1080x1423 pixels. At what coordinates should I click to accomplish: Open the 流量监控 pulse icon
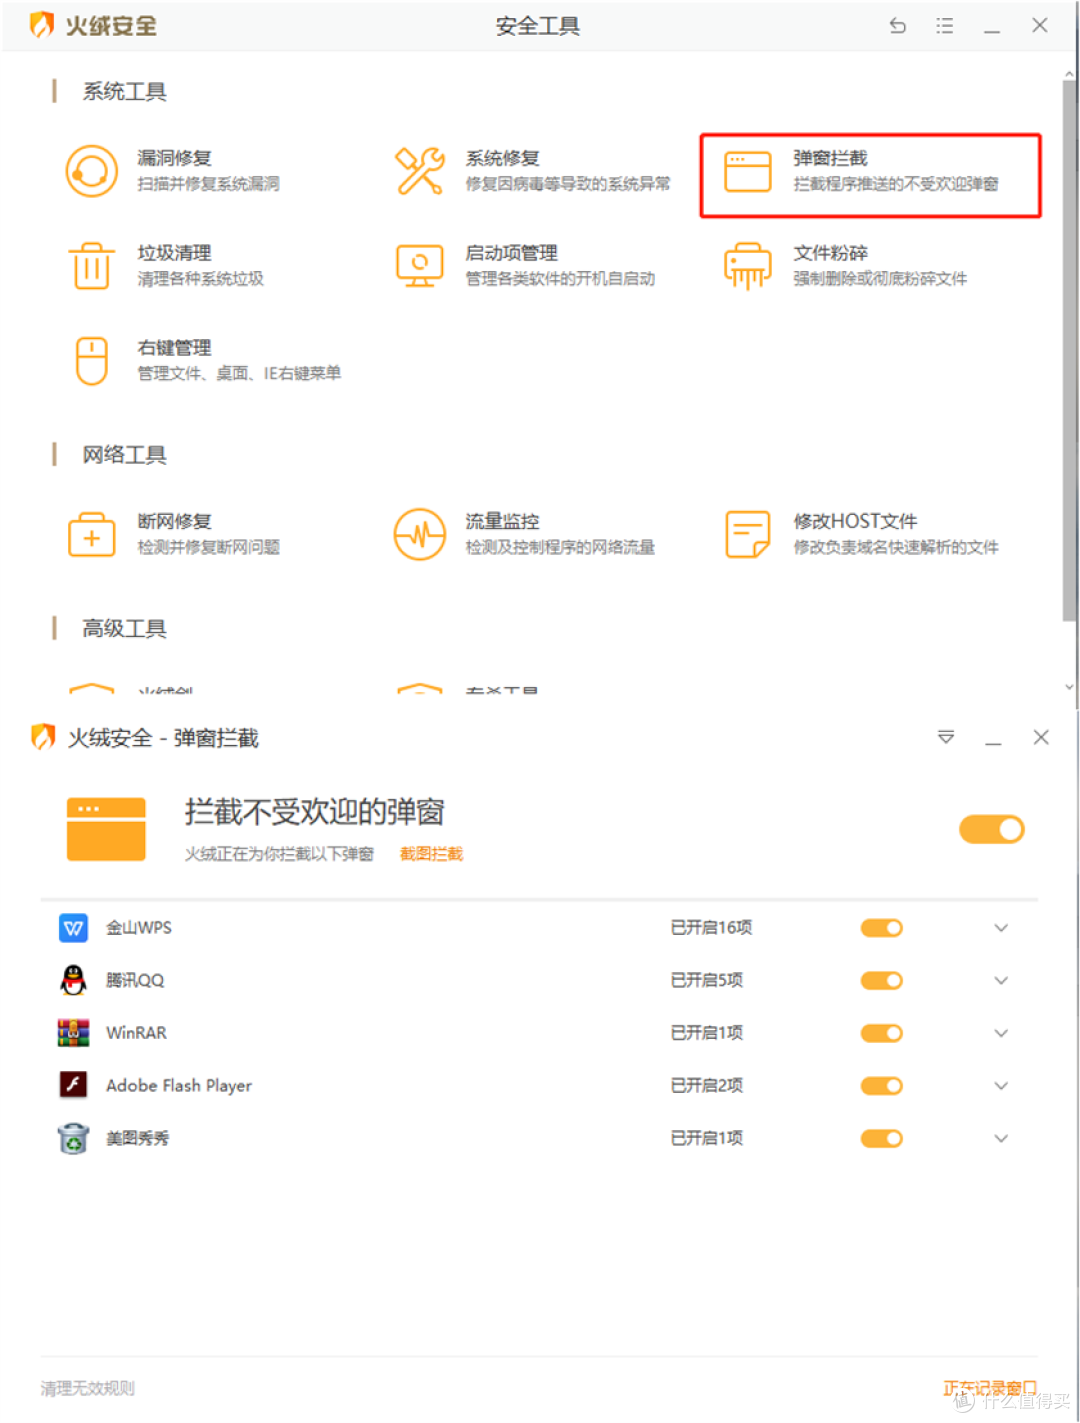pyautogui.click(x=420, y=534)
